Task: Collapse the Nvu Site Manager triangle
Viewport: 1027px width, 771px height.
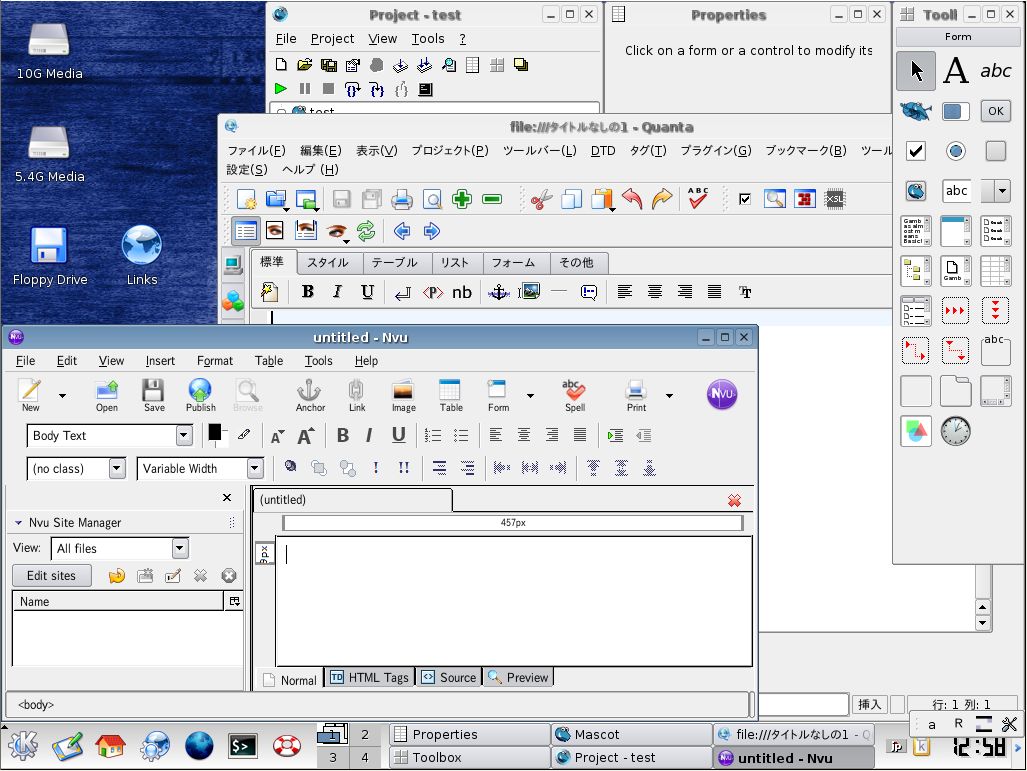Action: click(x=18, y=523)
